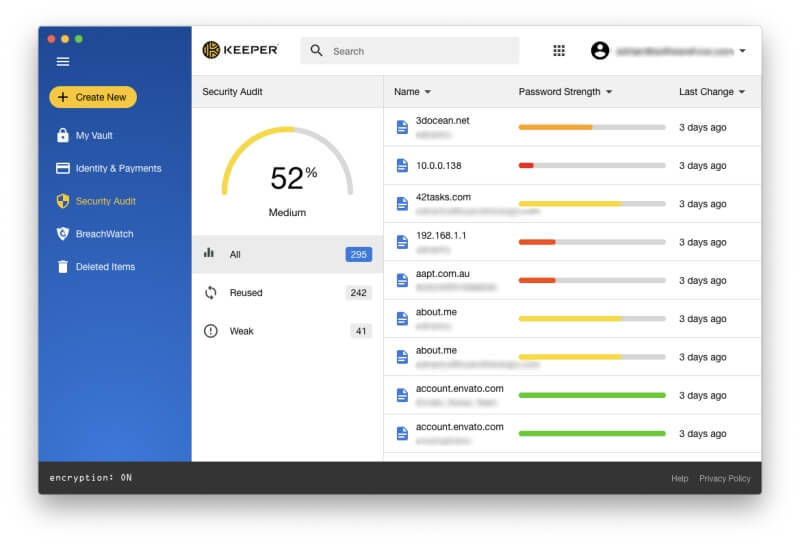800x545 pixels.
Task: Click the Security Audit panel header
Action: tap(287, 92)
